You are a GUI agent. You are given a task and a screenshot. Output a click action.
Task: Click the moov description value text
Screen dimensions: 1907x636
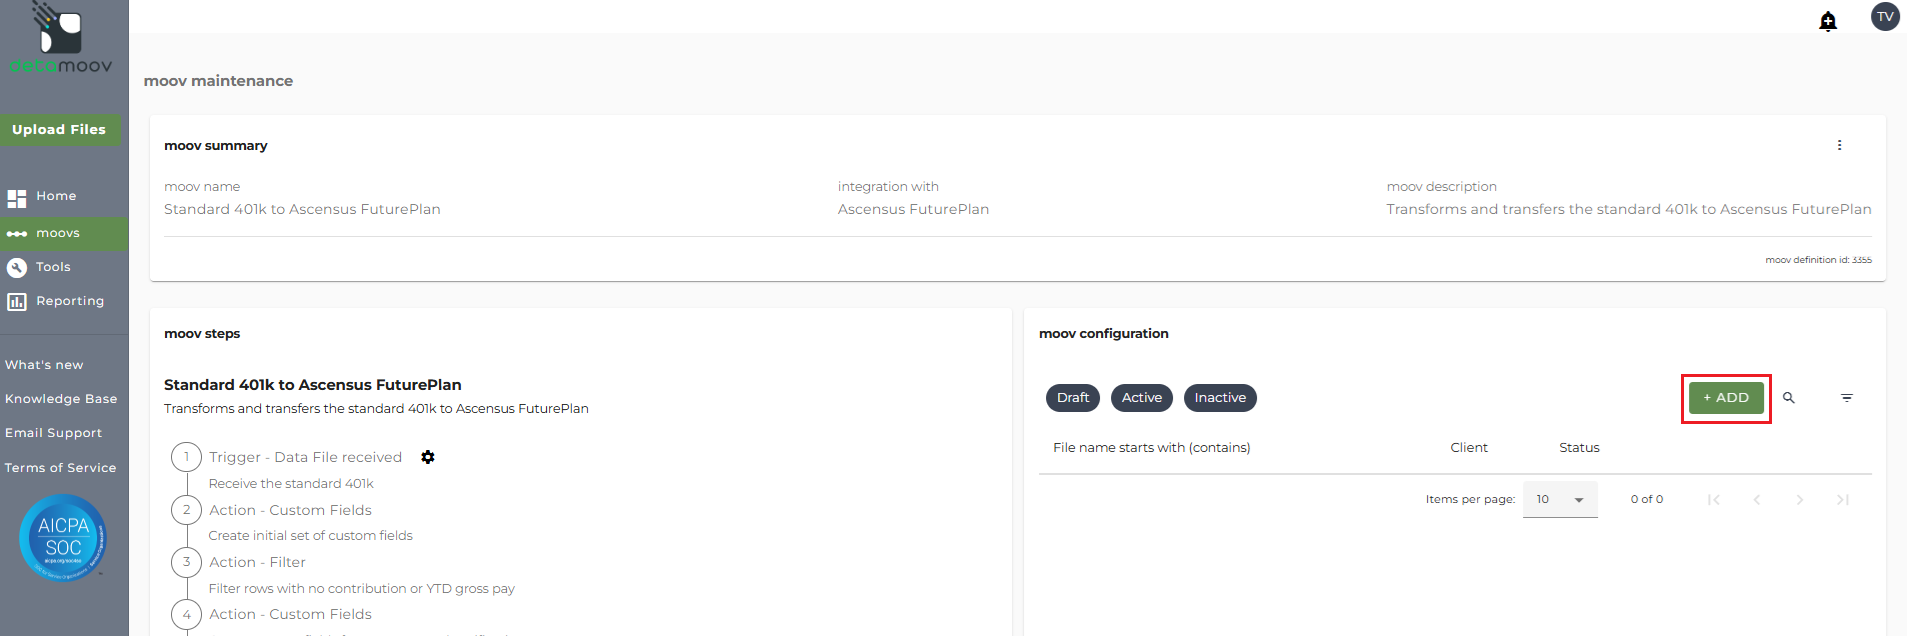(x=1629, y=209)
